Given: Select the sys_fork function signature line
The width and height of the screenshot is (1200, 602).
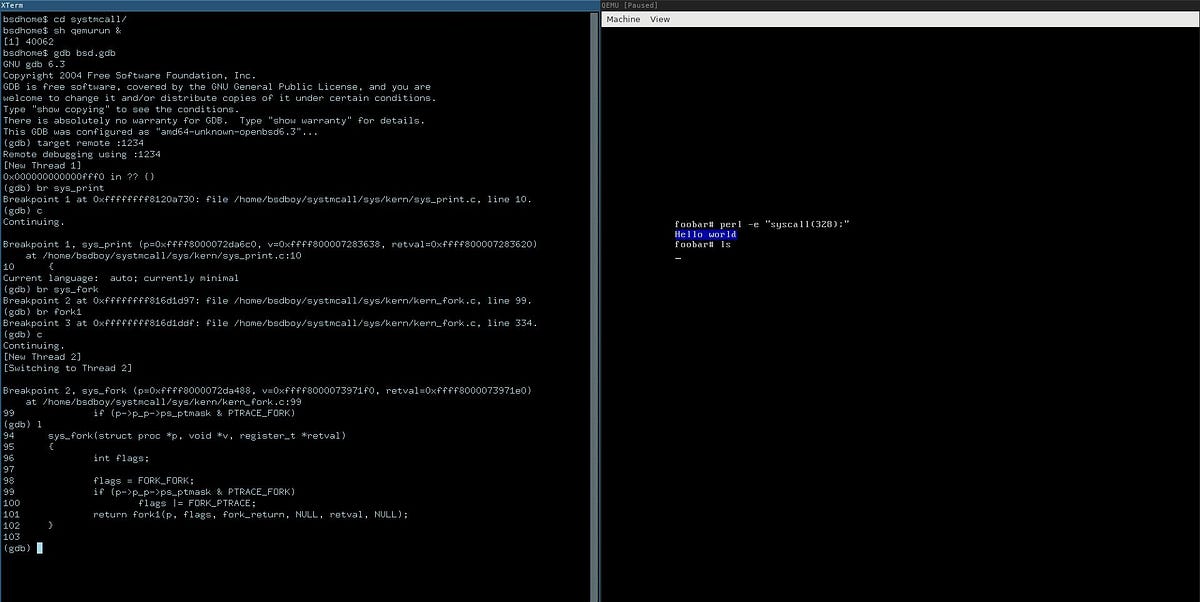Looking at the screenshot, I should pos(200,435).
